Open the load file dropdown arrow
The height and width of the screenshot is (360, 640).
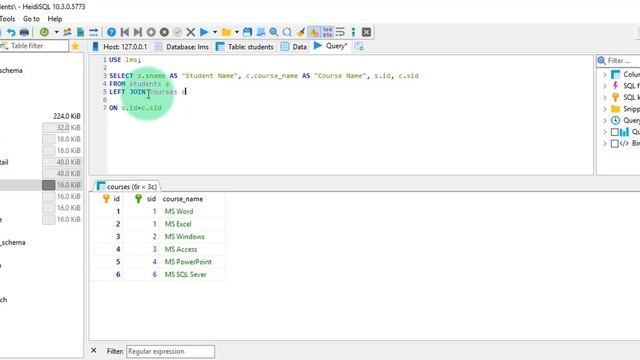point(237,32)
